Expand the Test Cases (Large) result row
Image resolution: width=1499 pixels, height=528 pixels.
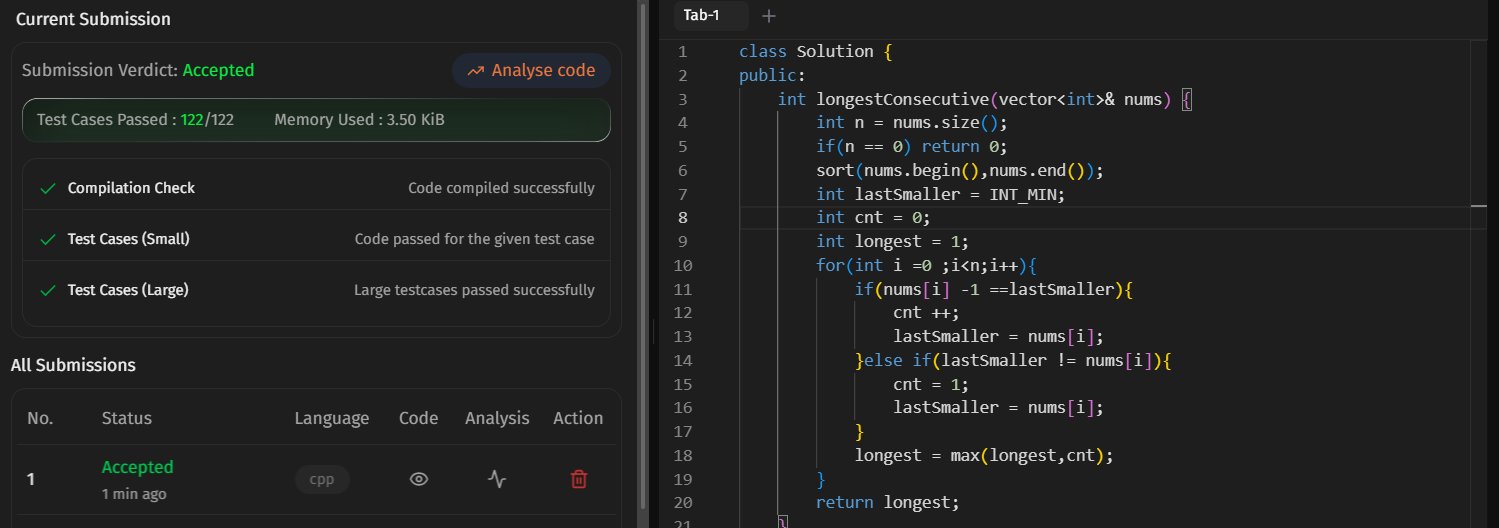pos(316,290)
